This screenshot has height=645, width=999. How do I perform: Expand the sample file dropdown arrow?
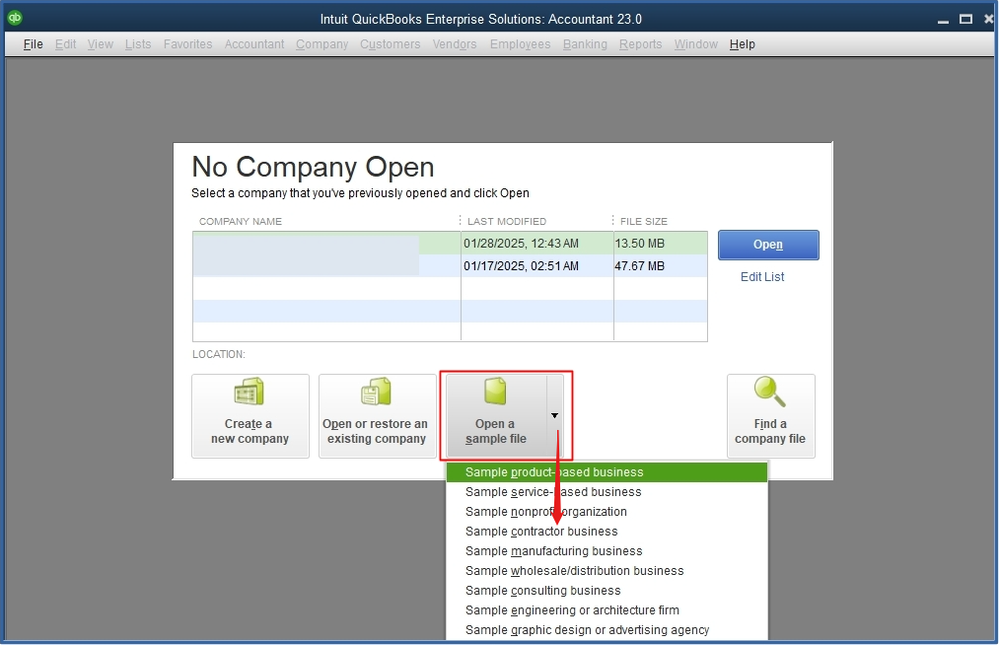tap(555, 416)
